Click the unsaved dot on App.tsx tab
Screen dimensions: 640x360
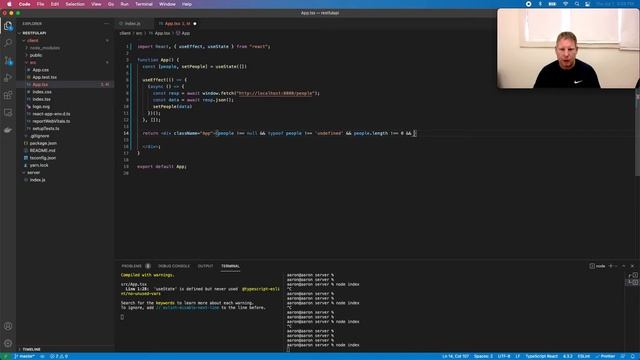[195, 24]
